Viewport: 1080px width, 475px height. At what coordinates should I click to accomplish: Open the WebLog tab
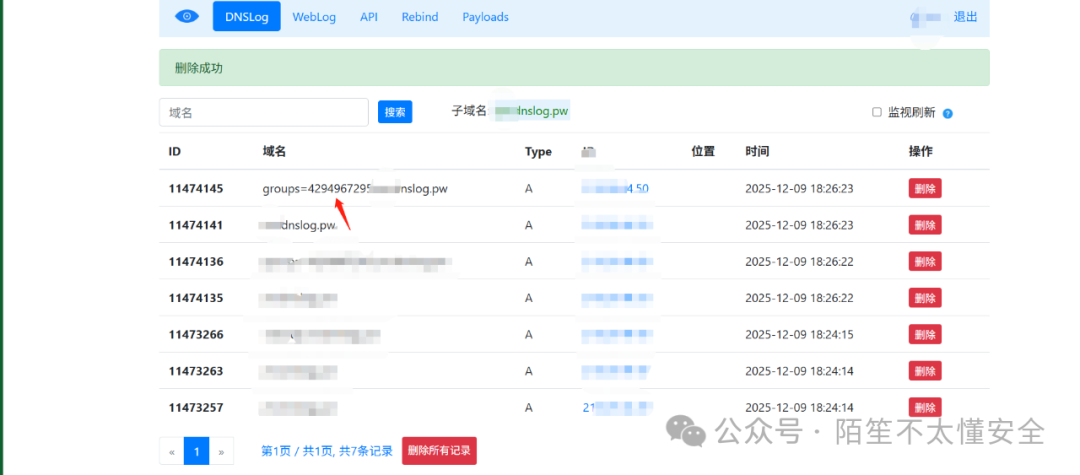313,17
